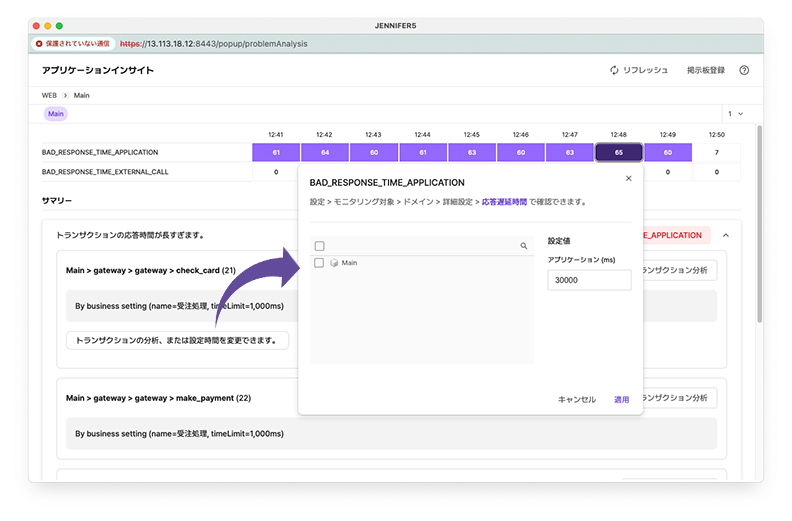792x521 pixels.
Task: Check the Main domain checkbox
Action: click(x=319, y=263)
